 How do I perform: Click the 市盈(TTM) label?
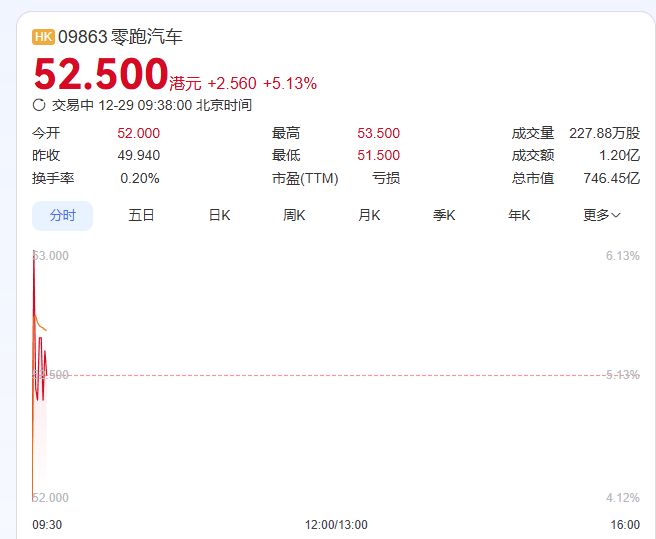[x=305, y=178]
